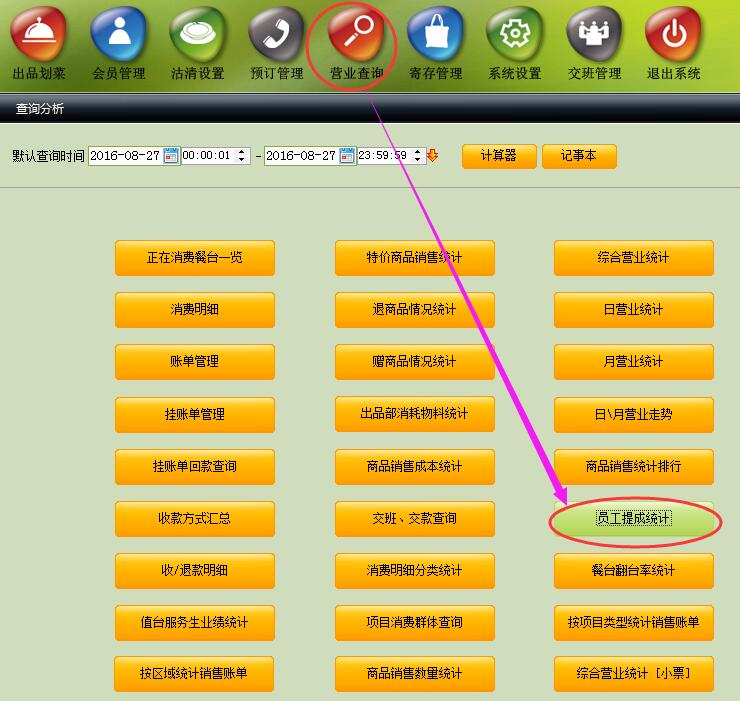Open 账单管理
The image size is (740, 701).
pyautogui.click(x=194, y=362)
